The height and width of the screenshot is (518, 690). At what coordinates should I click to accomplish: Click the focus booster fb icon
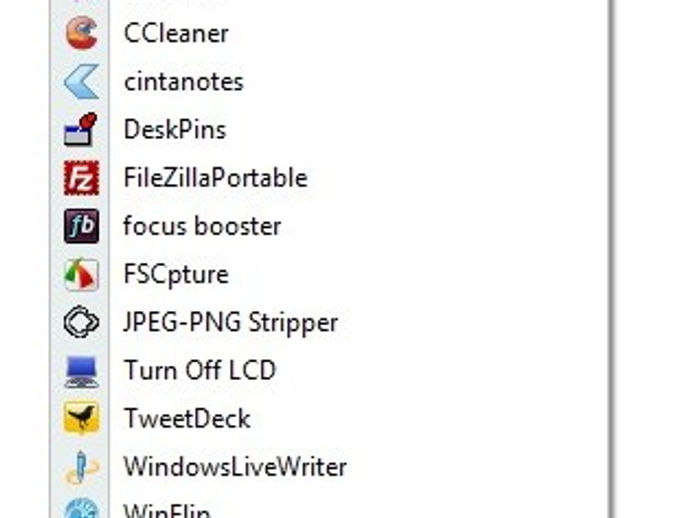[x=81, y=226]
